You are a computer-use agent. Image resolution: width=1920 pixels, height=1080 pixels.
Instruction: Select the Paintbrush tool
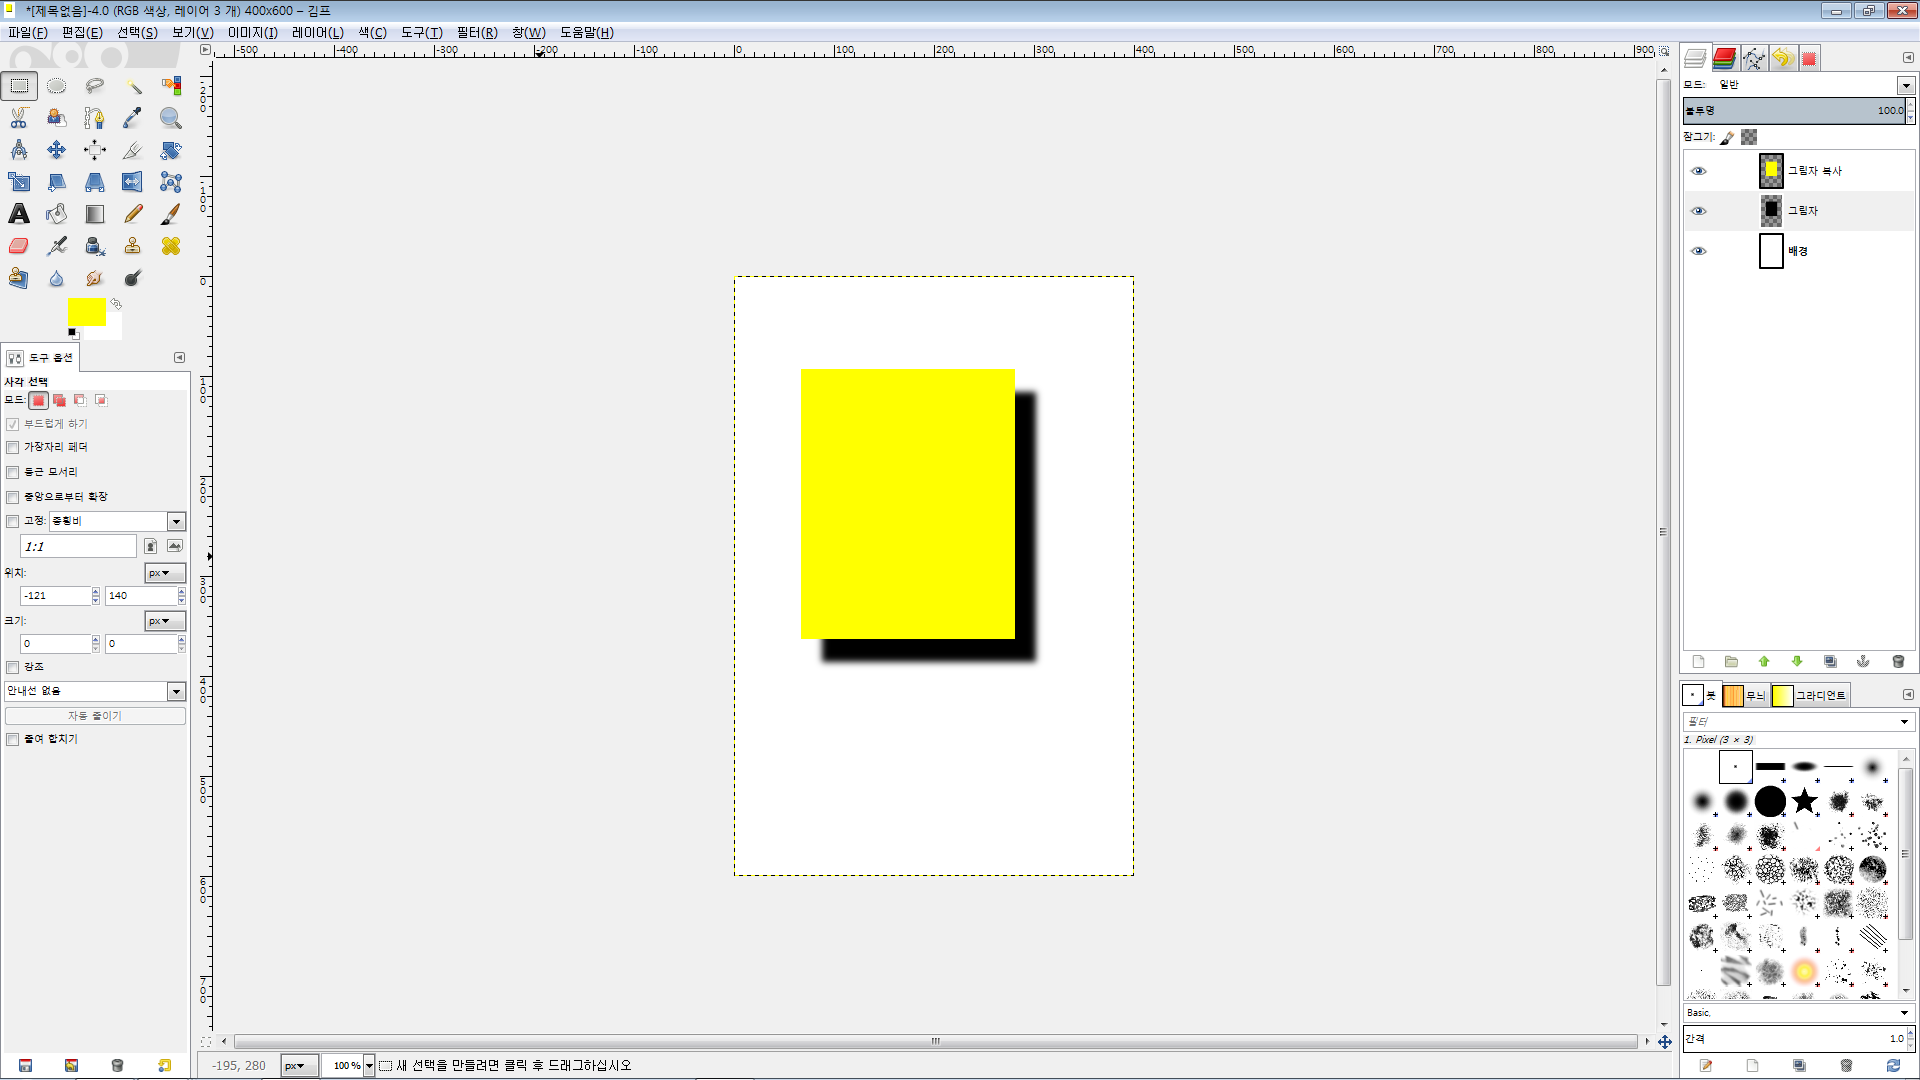(171, 214)
